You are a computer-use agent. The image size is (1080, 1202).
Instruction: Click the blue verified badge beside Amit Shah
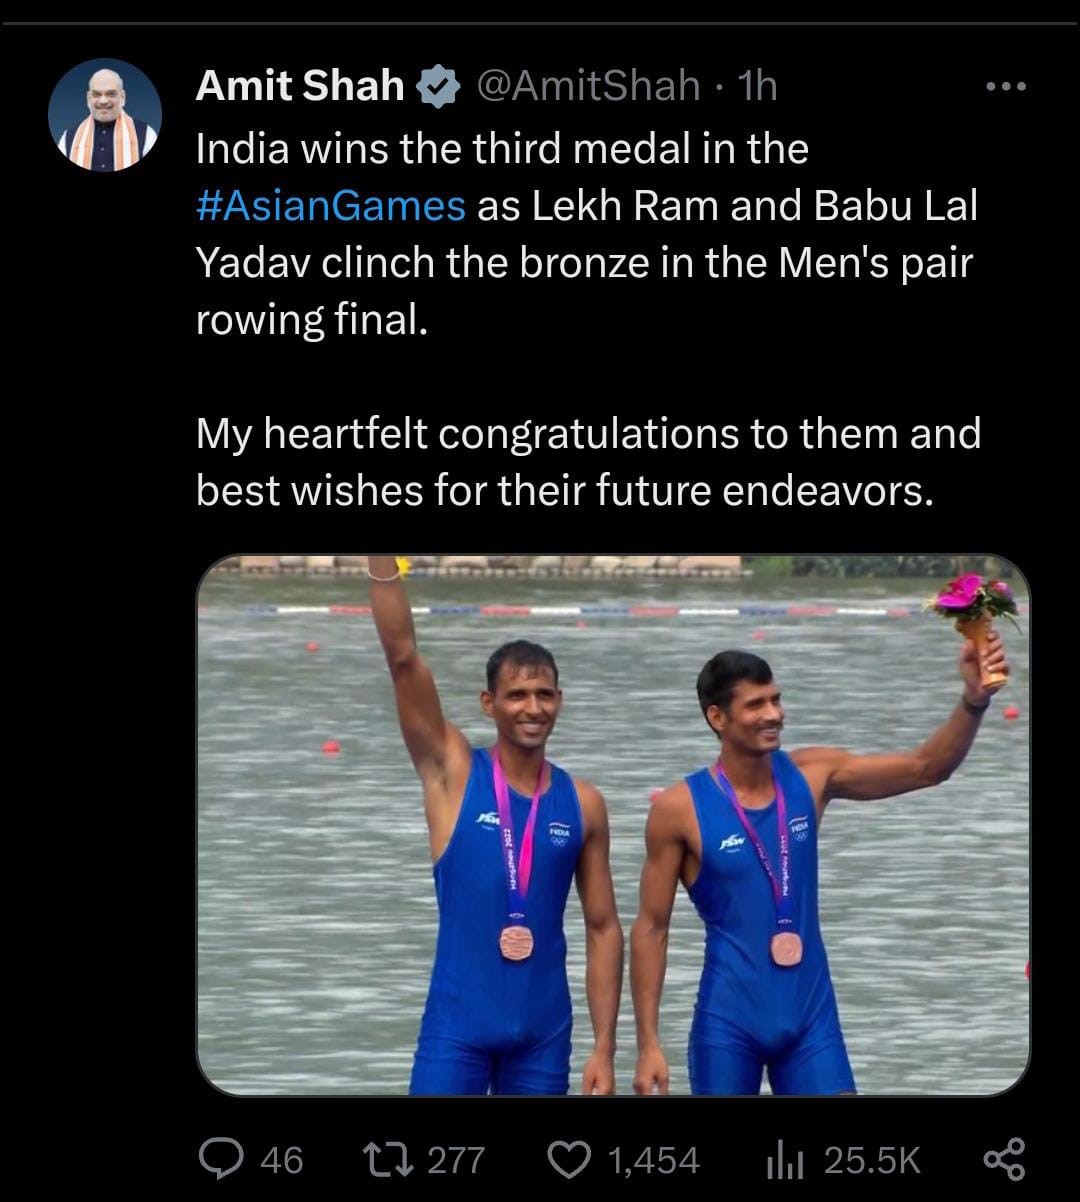pos(436,86)
